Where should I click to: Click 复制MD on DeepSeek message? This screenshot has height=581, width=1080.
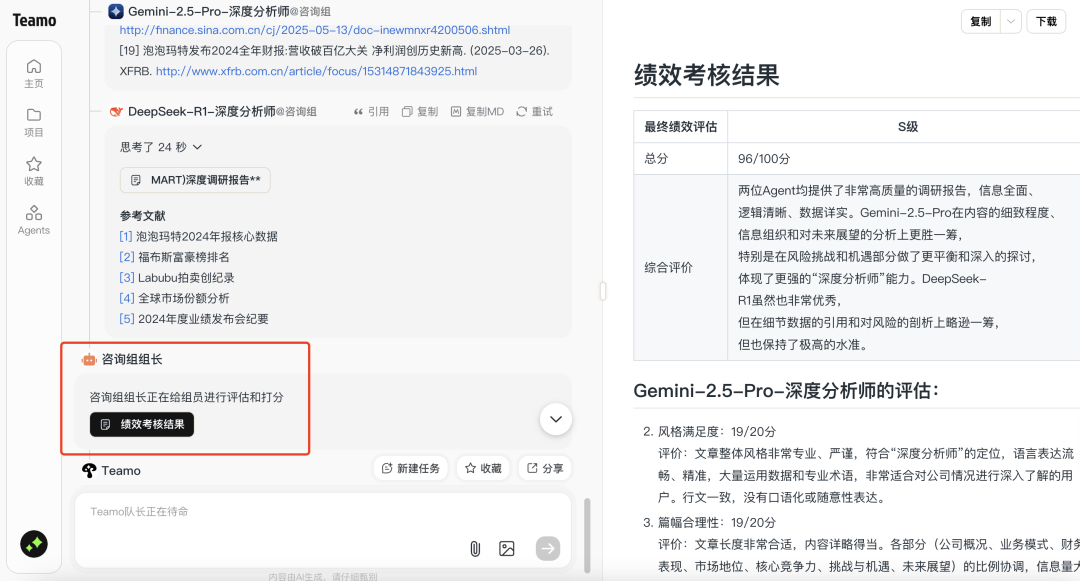pyautogui.click(x=477, y=112)
